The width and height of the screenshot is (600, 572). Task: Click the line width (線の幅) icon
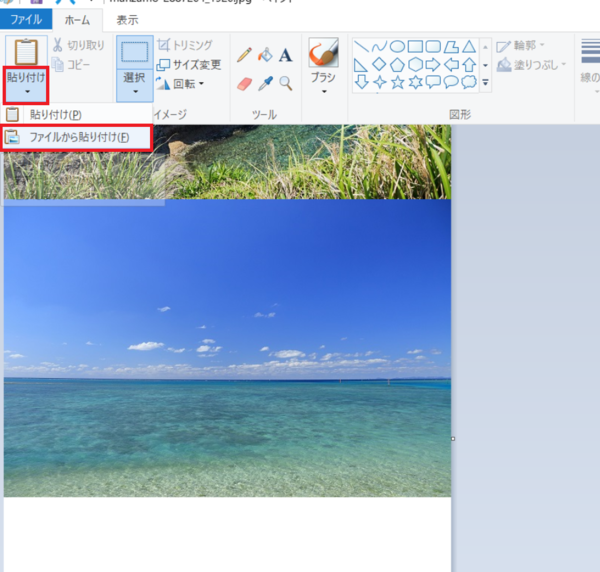[590, 51]
